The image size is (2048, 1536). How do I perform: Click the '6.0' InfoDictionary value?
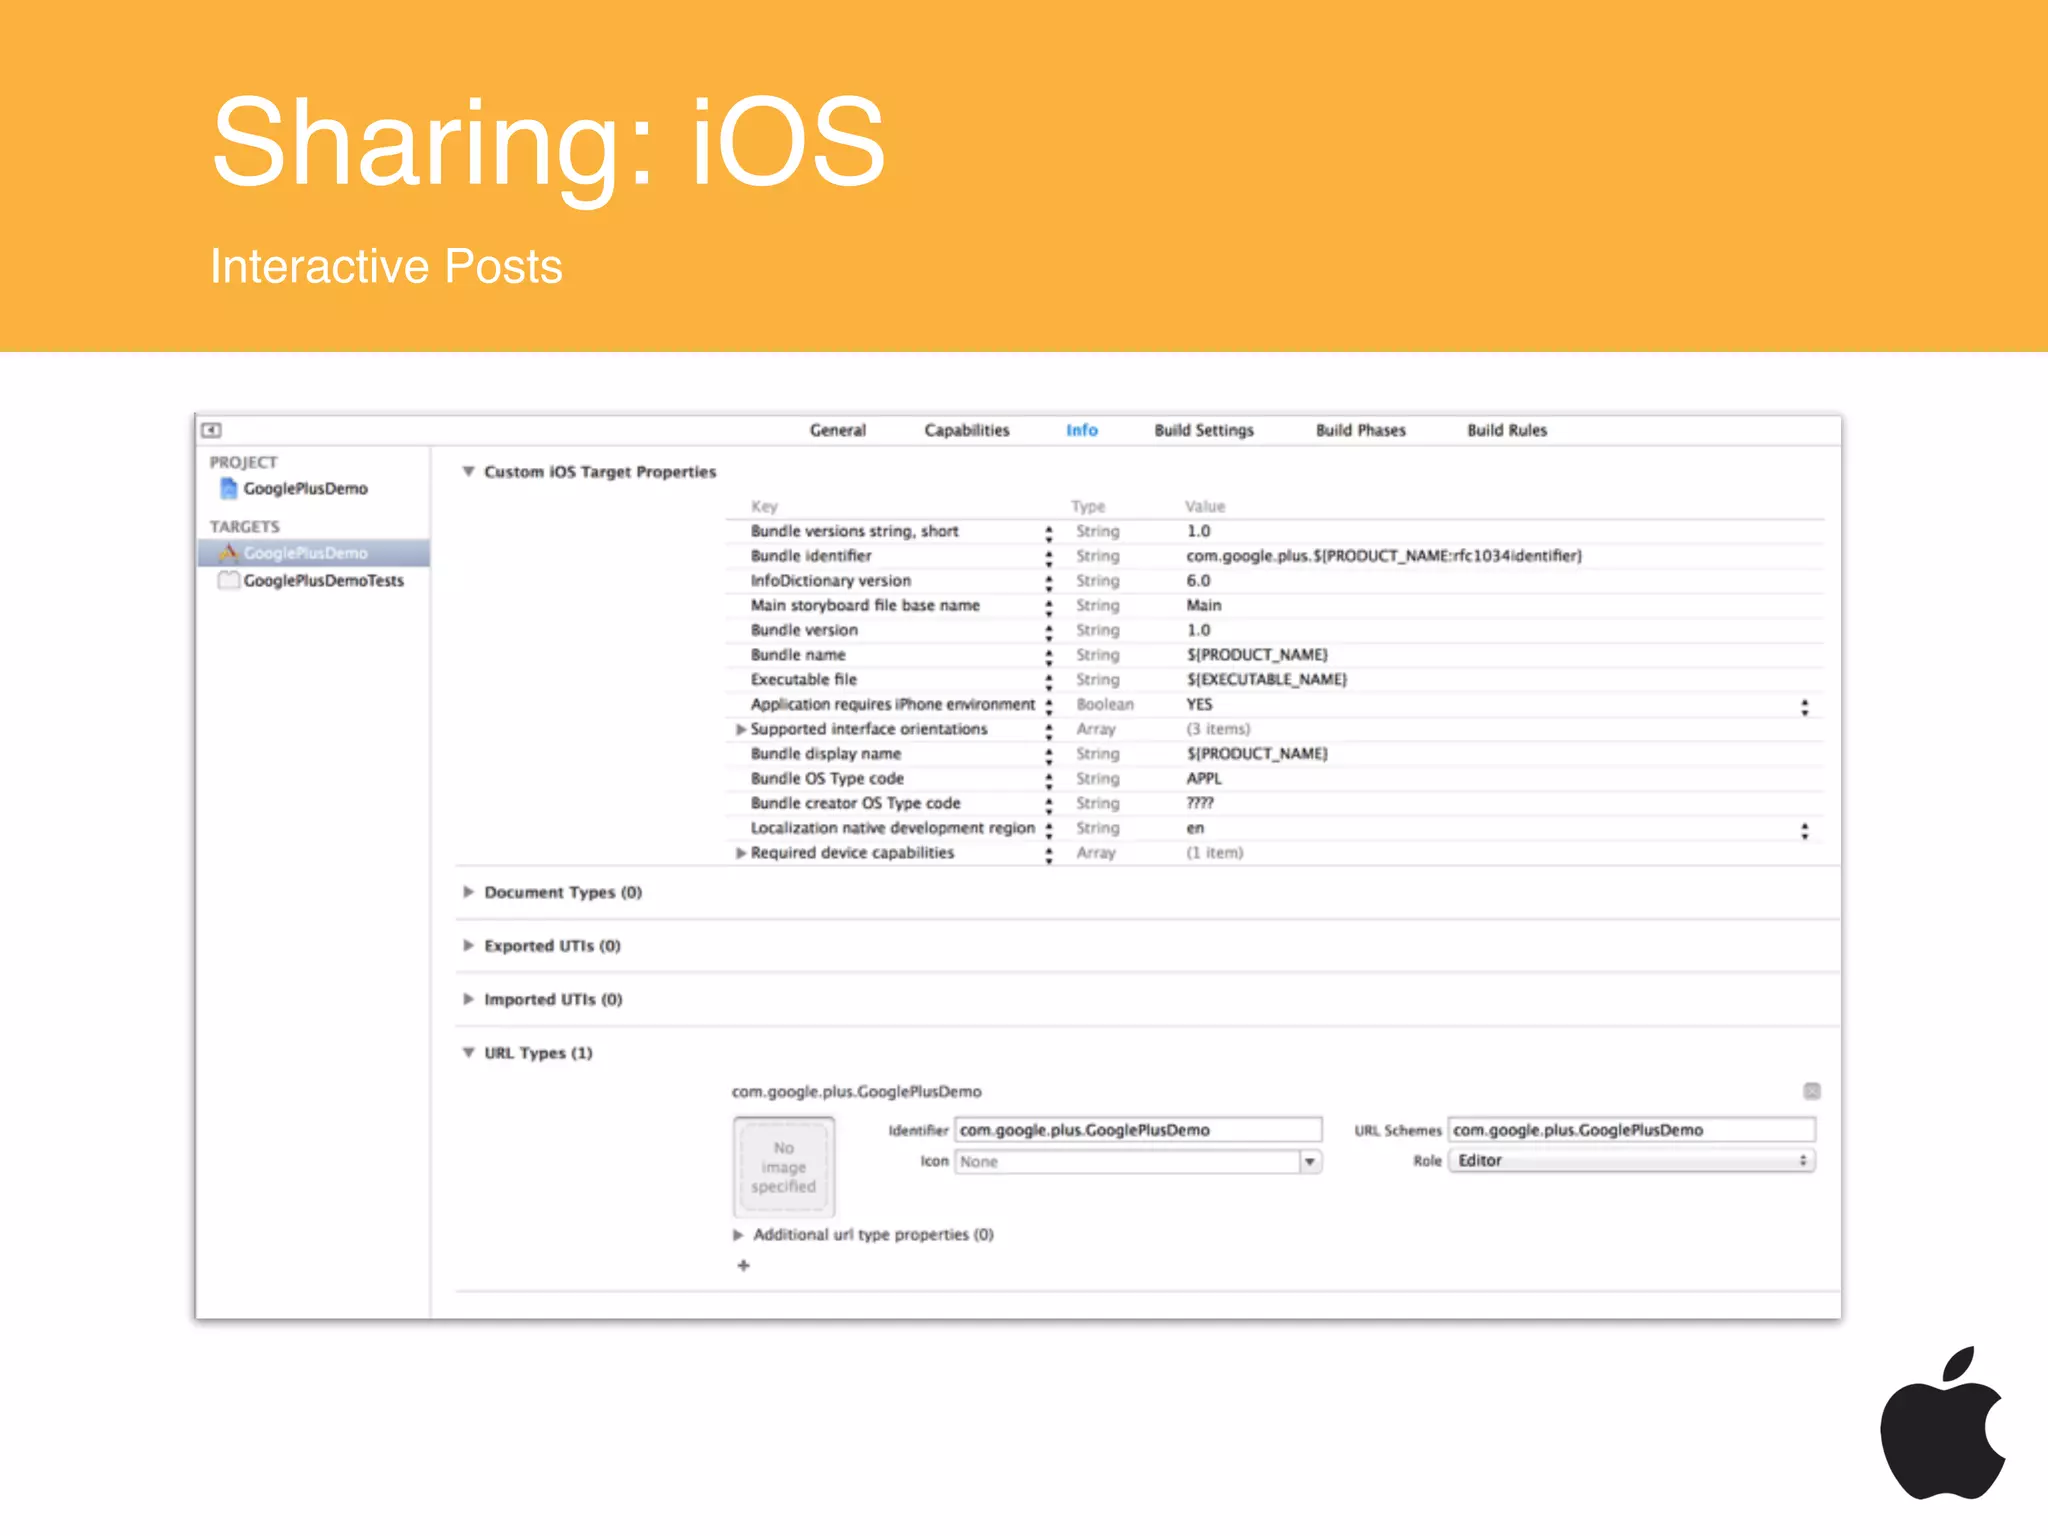click(1198, 580)
